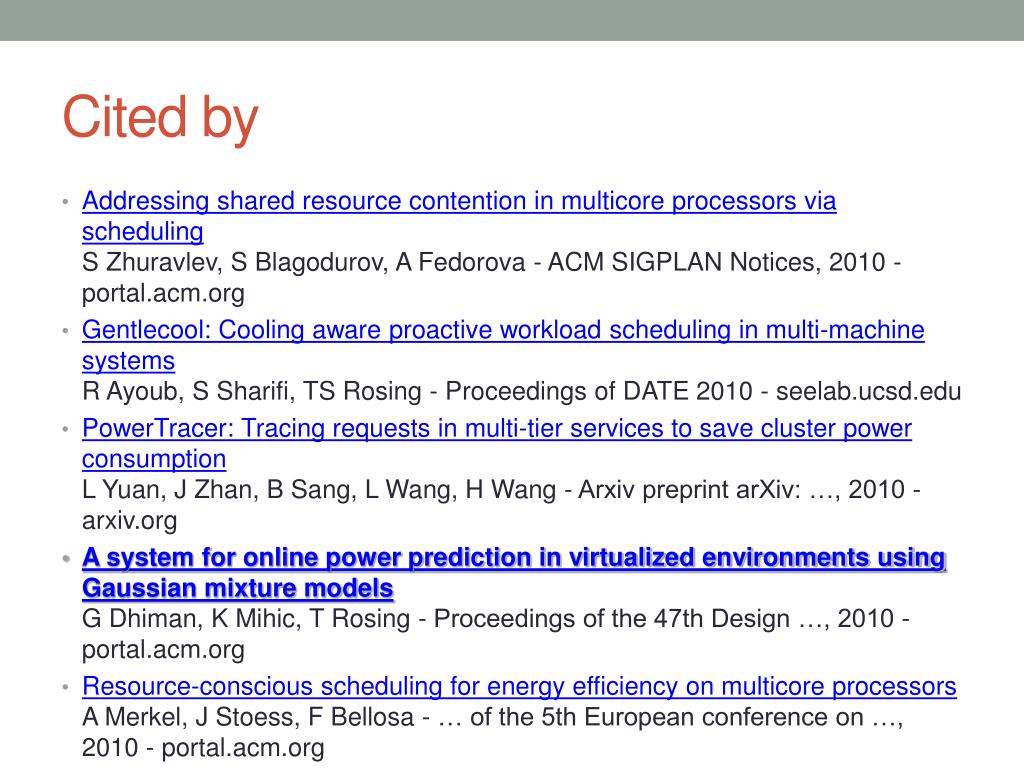Click the 'A Merkel, J Stoess, F Bellosa' citation line

(x=492, y=717)
